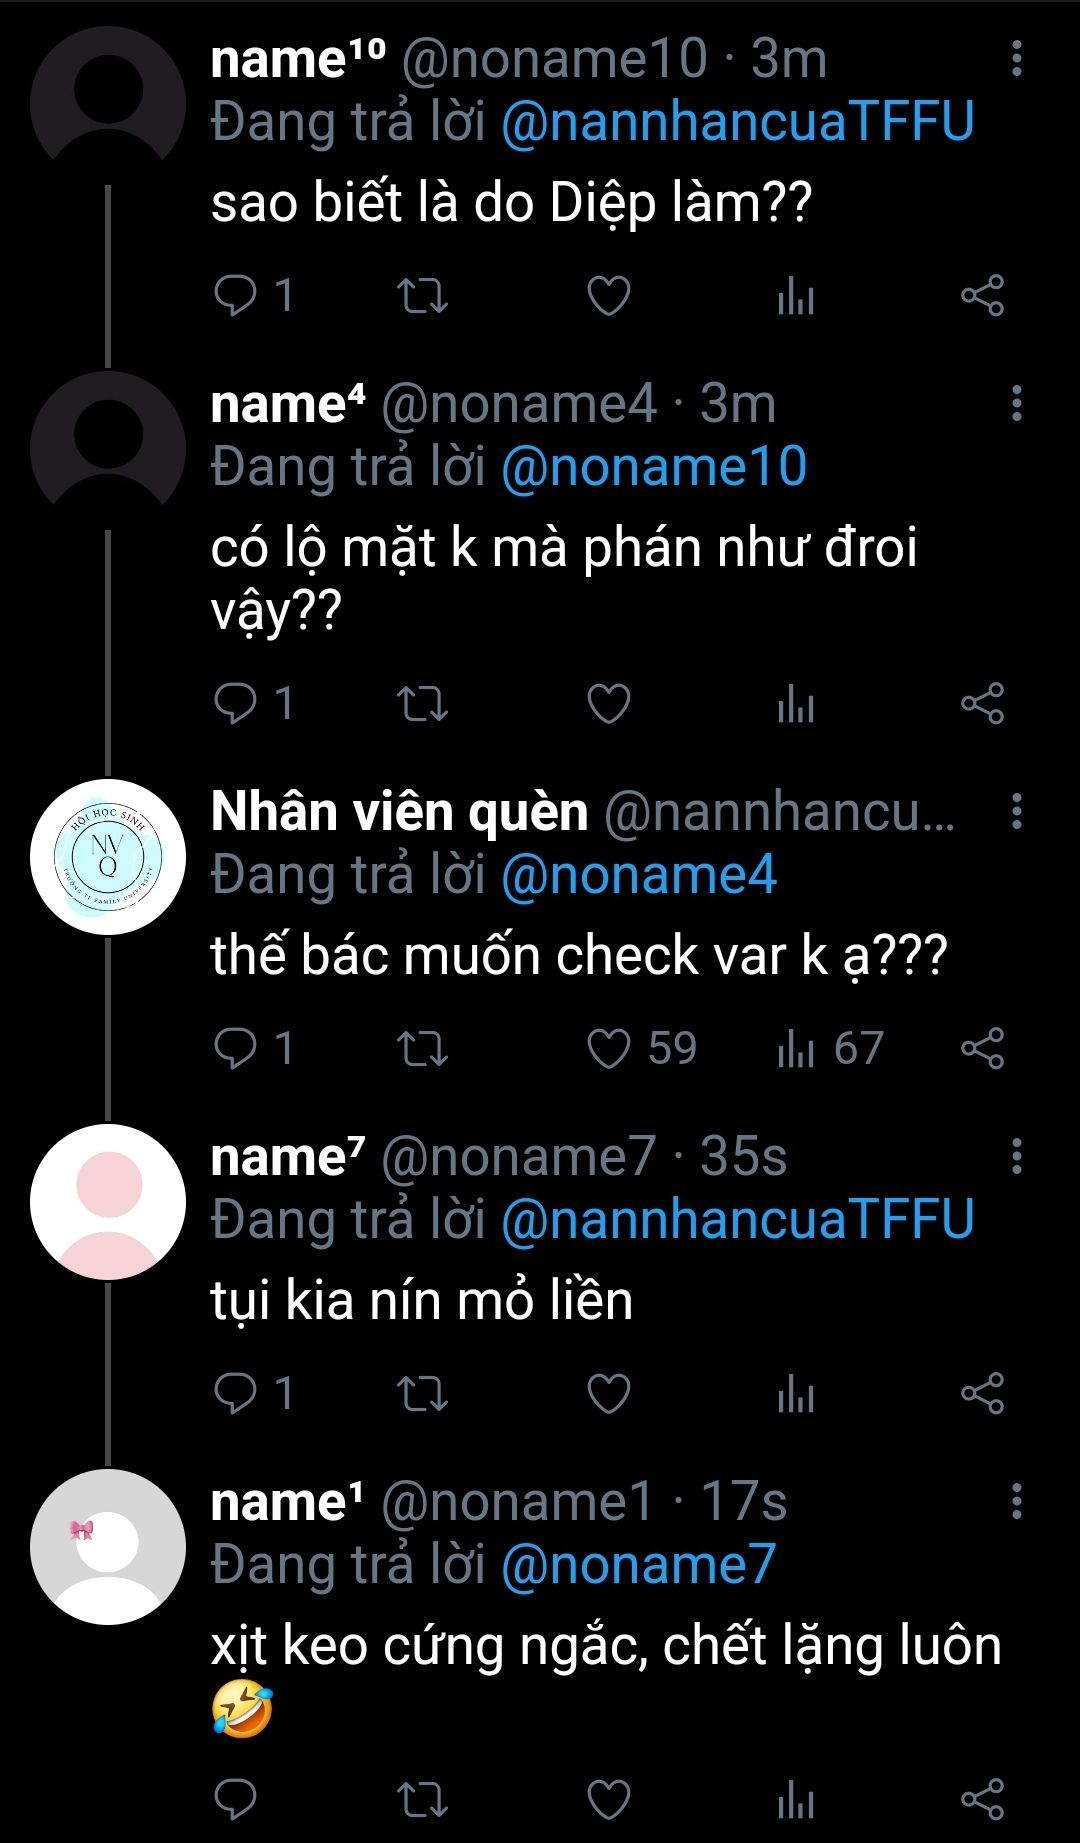
Task: Open Nhân viên quèn's NVQ profile picture
Action: 108,857
